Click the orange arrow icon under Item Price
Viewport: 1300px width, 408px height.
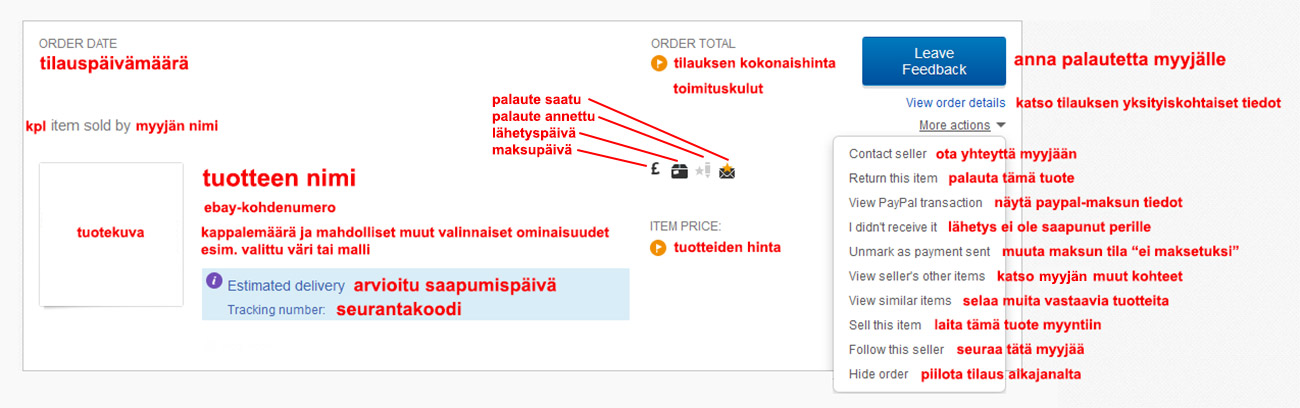click(658, 247)
